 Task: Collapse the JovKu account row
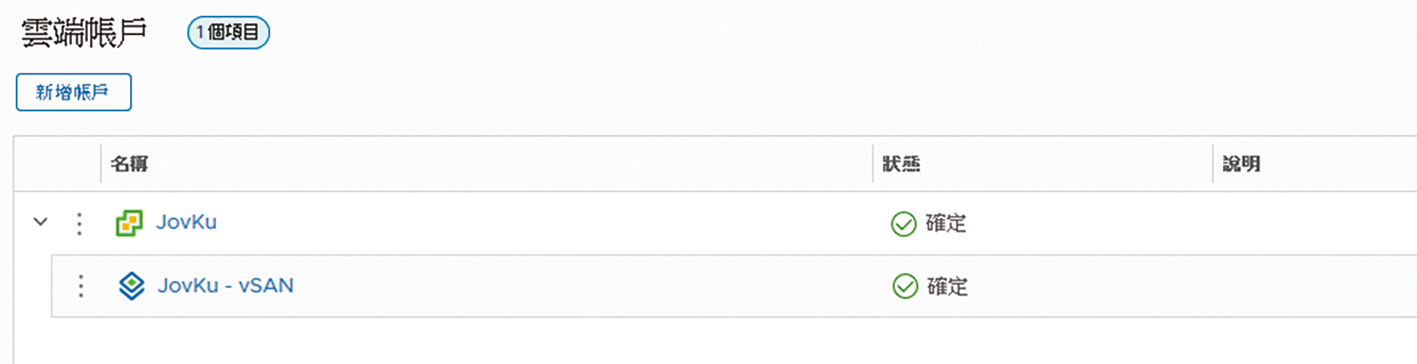40,222
